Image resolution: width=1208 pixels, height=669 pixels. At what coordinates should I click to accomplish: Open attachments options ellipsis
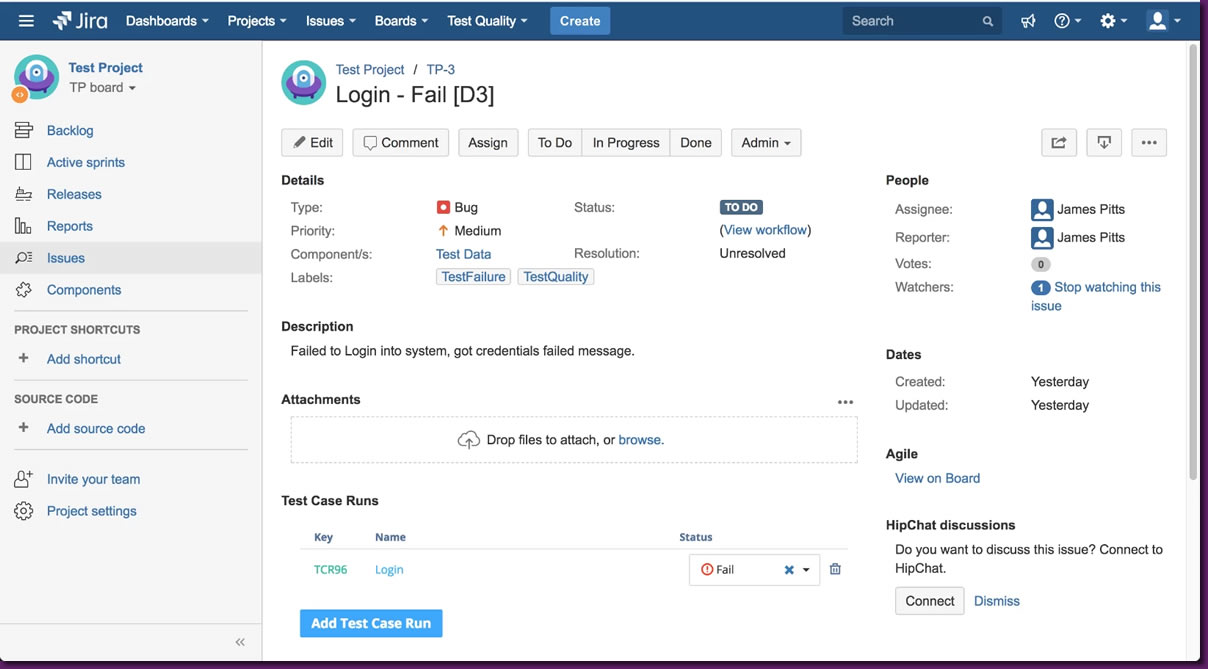click(x=845, y=402)
